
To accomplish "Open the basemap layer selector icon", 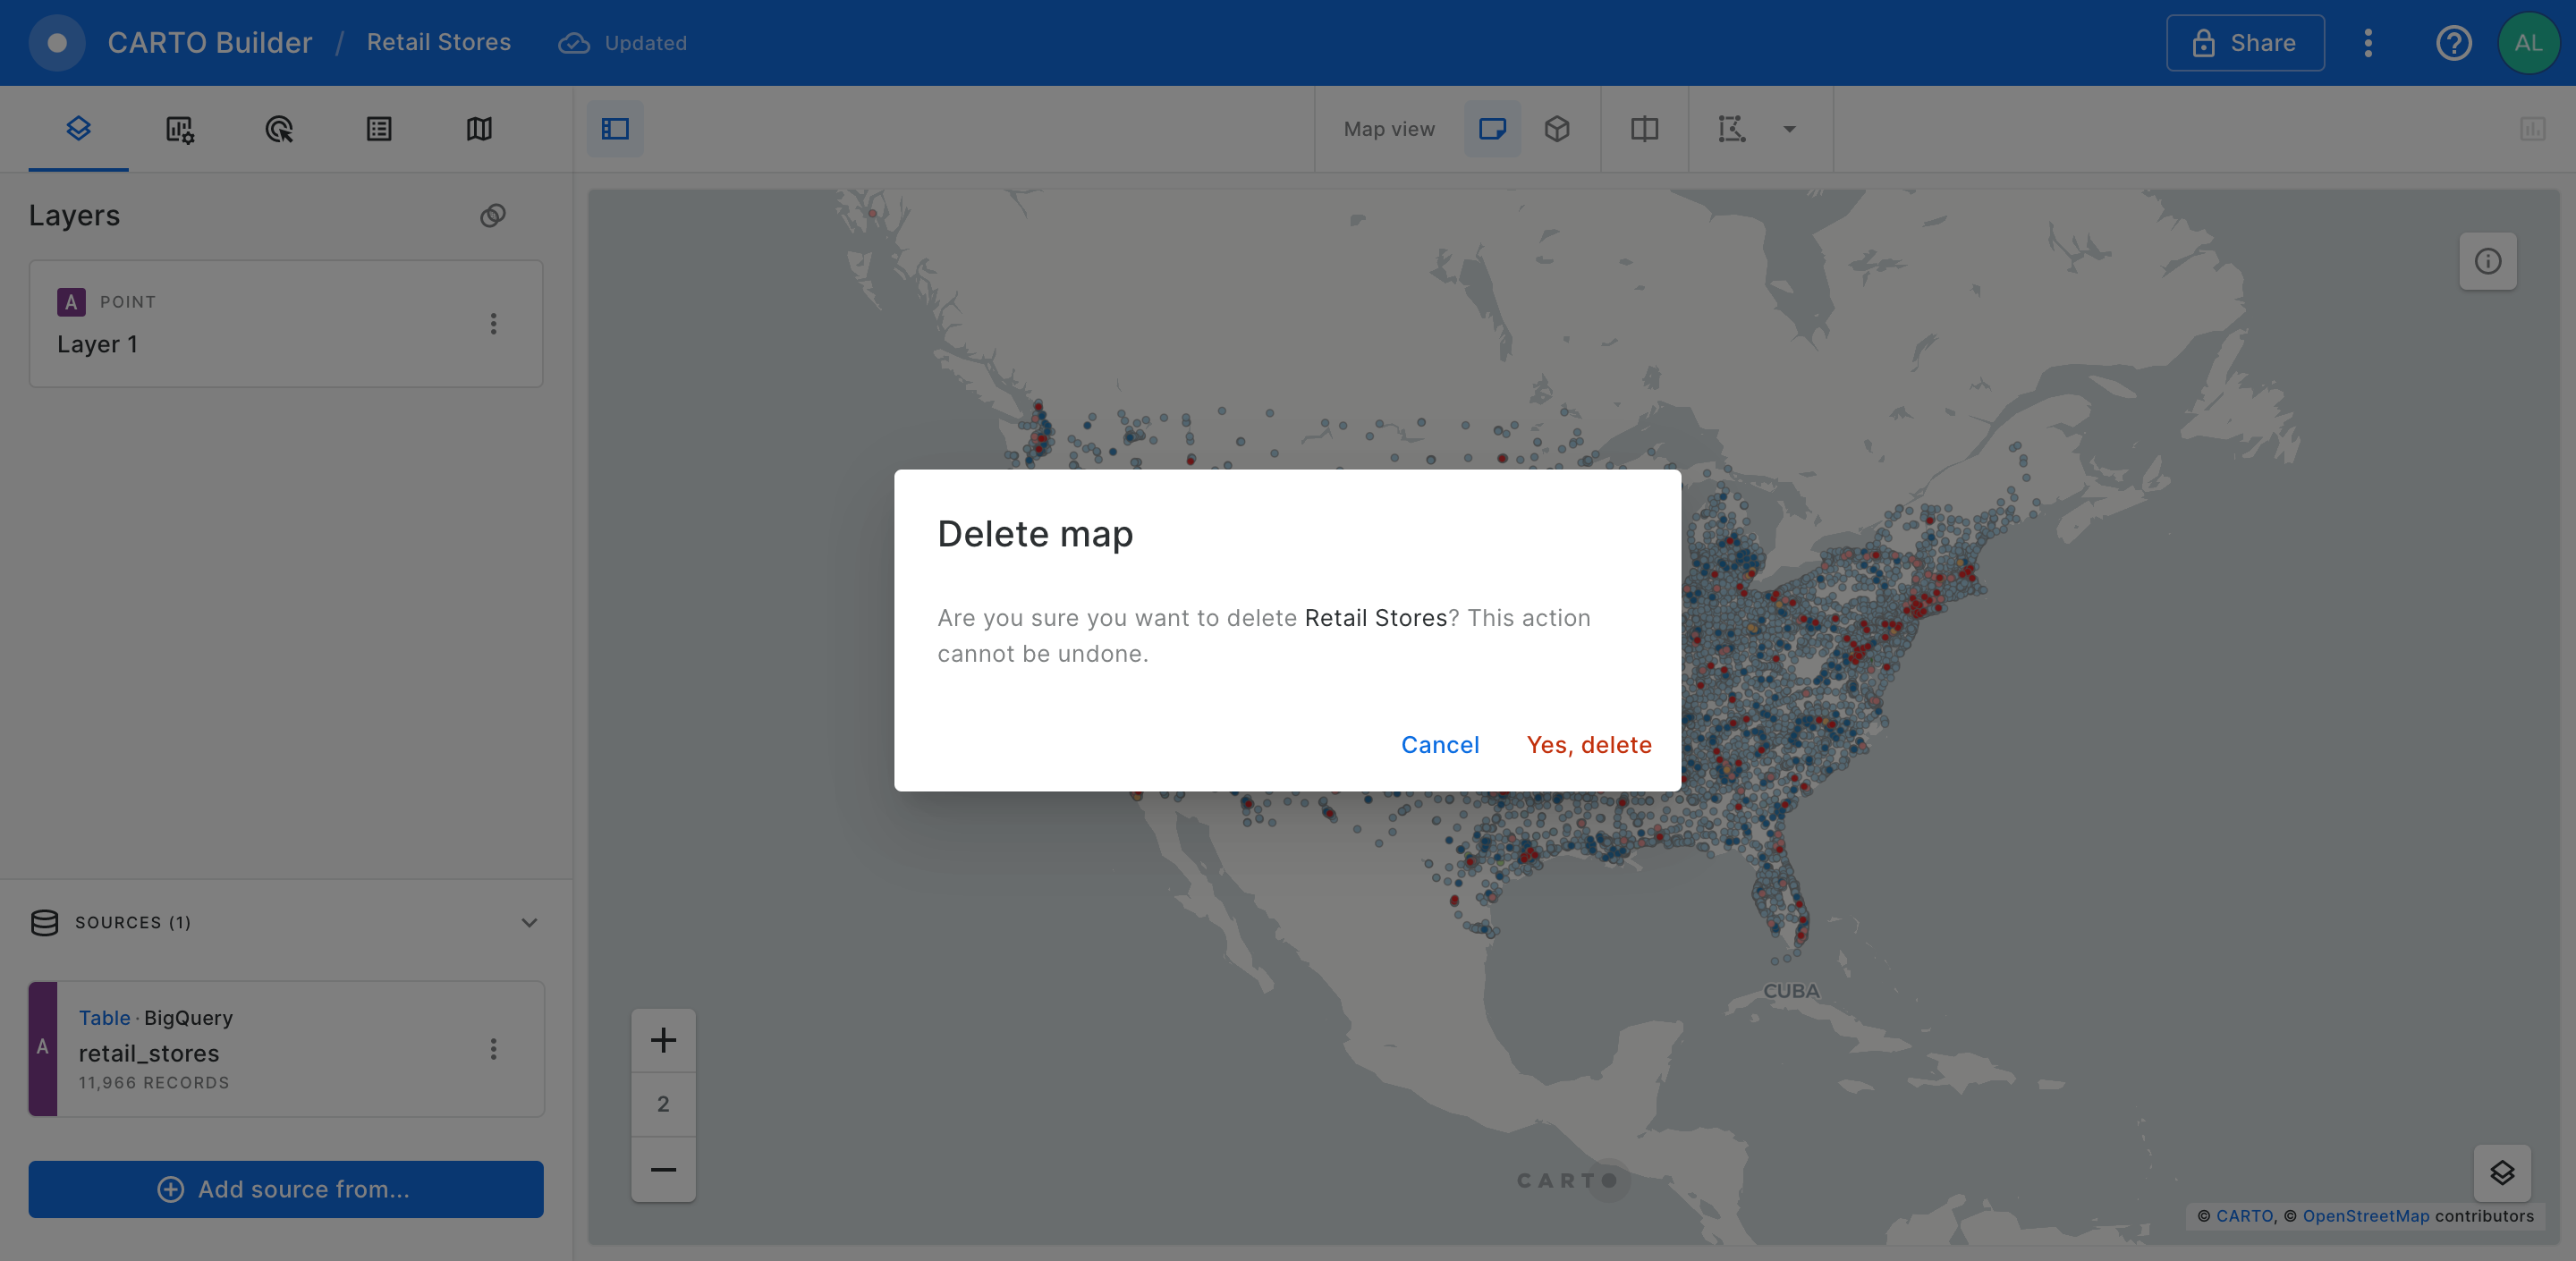I will [2501, 1172].
